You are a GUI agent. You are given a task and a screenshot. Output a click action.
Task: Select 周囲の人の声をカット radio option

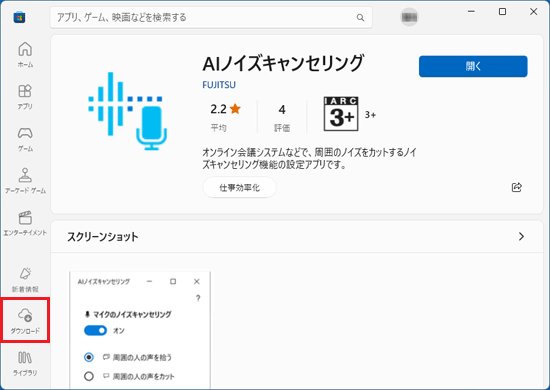tap(89, 376)
